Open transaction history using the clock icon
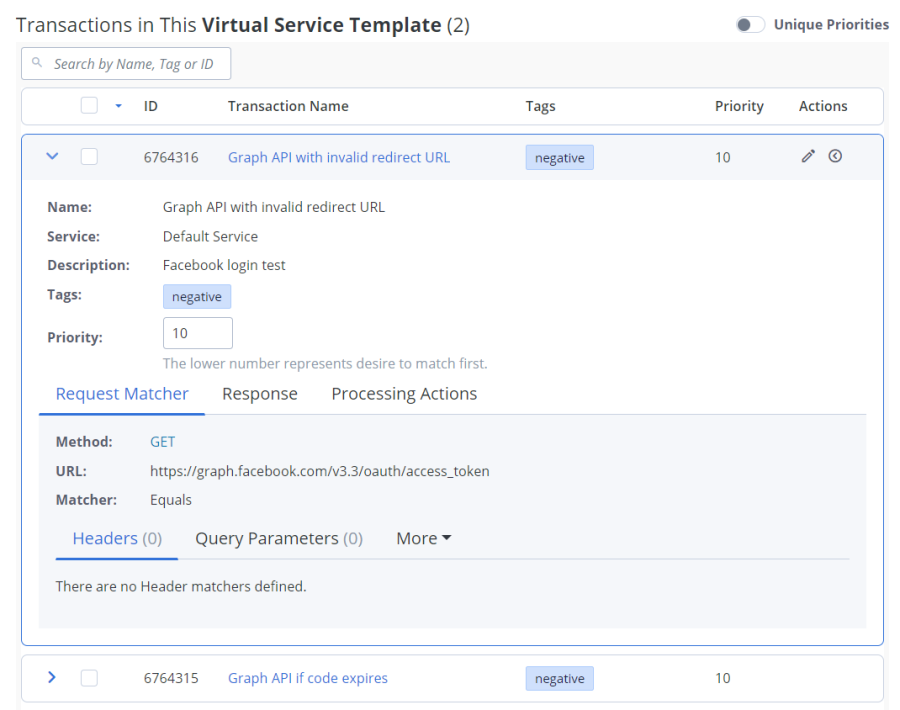The height and width of the screenshot is (710, 900). (835, 156)
